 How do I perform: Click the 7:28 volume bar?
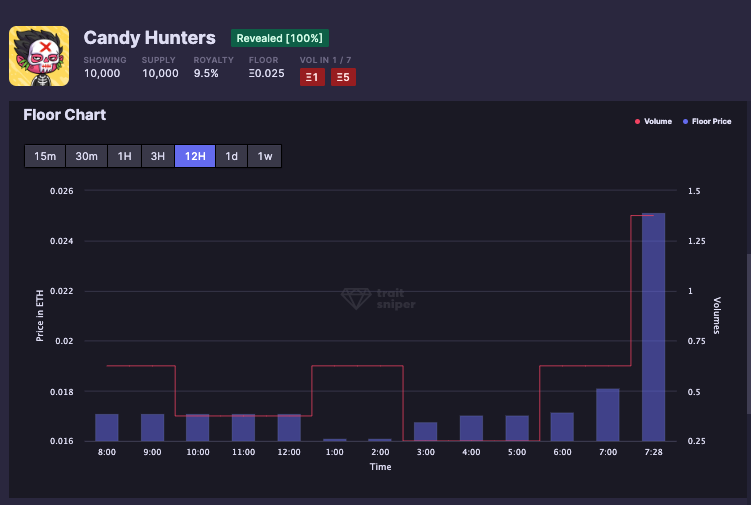click(x=653, y=327)
